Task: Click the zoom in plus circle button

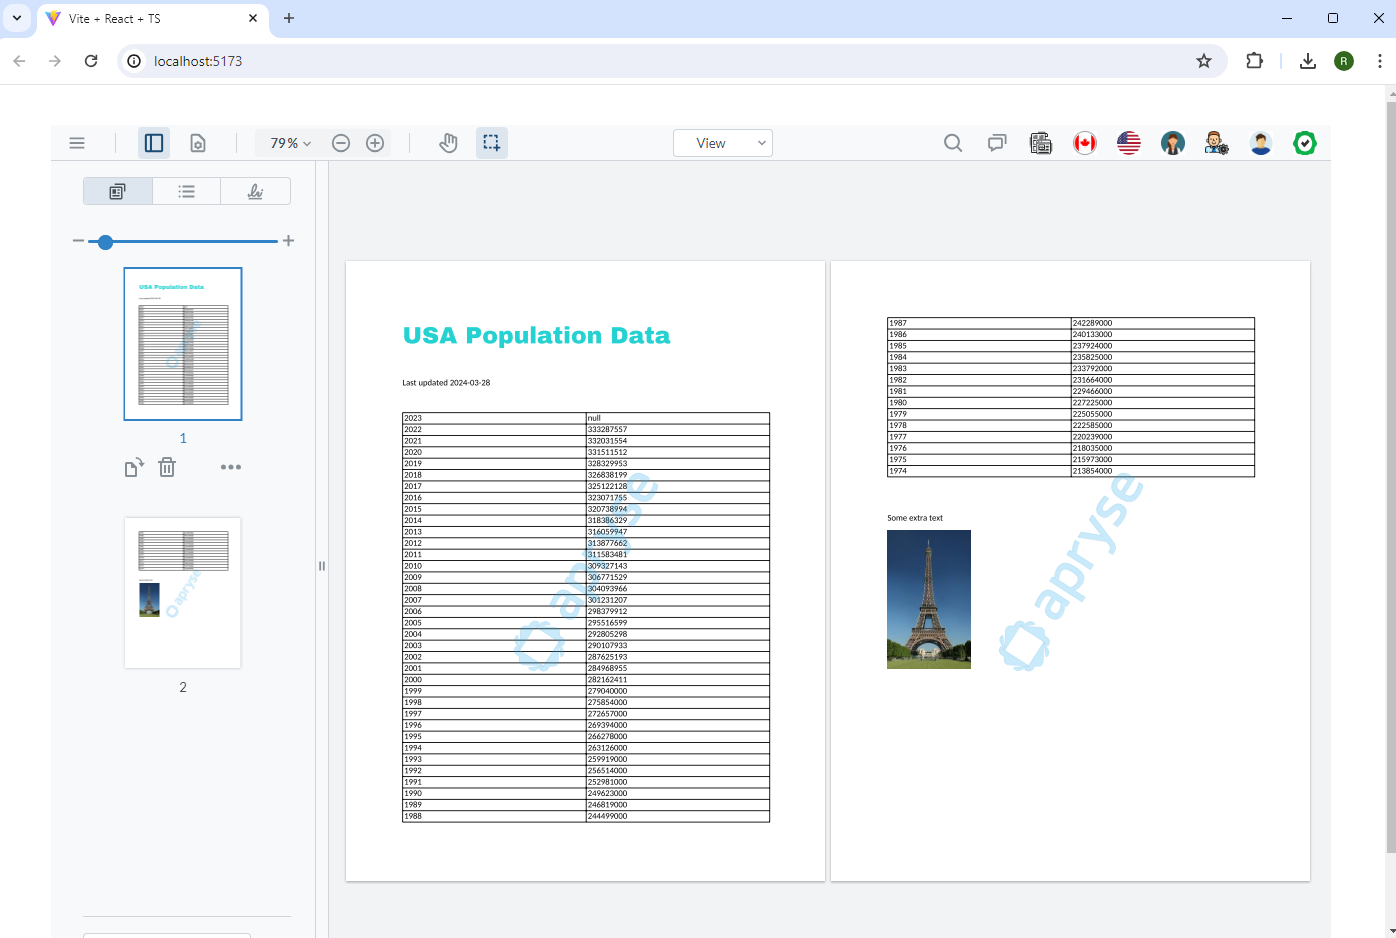Action: click(375, 143)
